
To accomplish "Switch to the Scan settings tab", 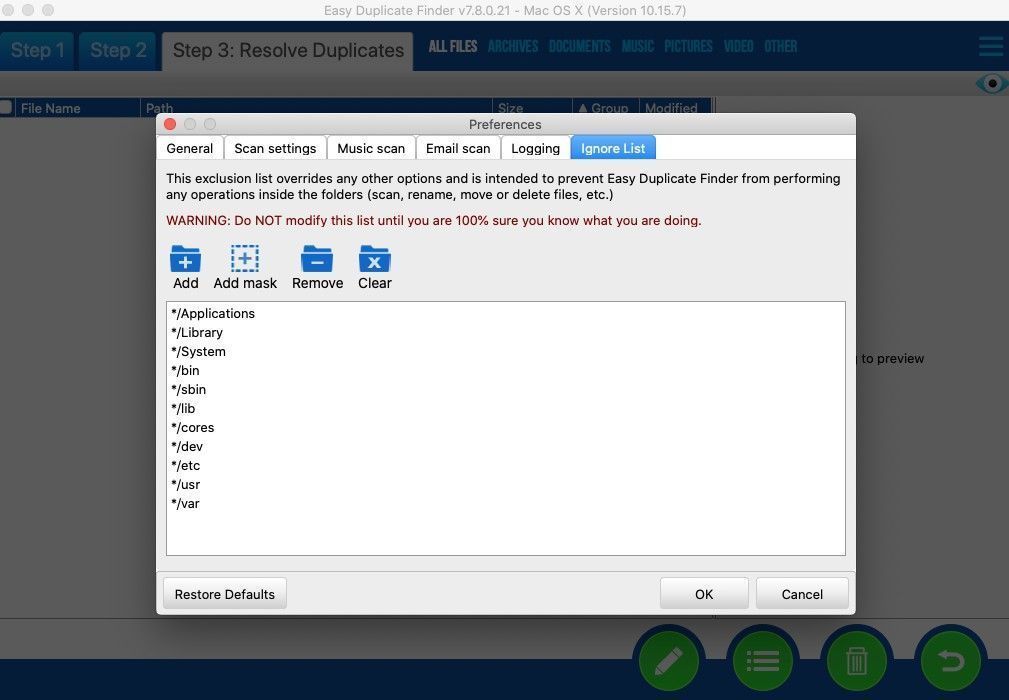I will [275, 149].
